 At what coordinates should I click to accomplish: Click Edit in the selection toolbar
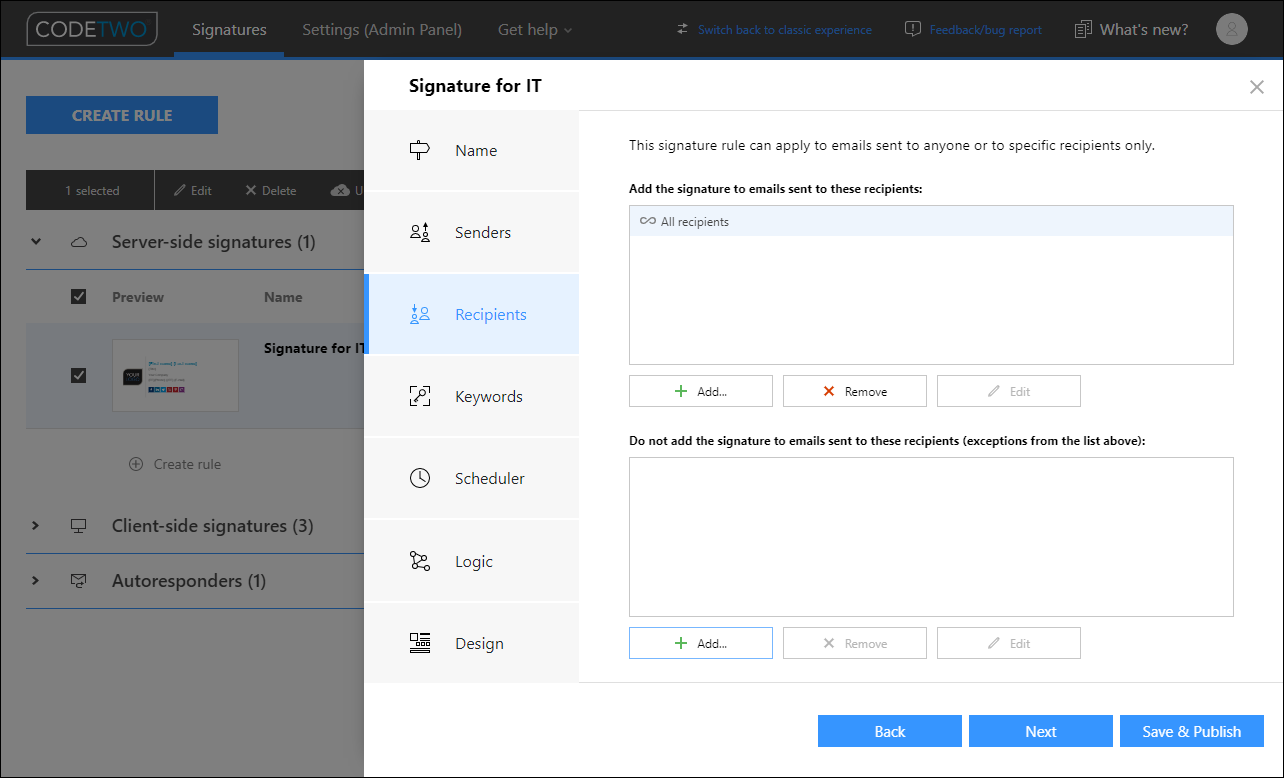tap(192, 190)
